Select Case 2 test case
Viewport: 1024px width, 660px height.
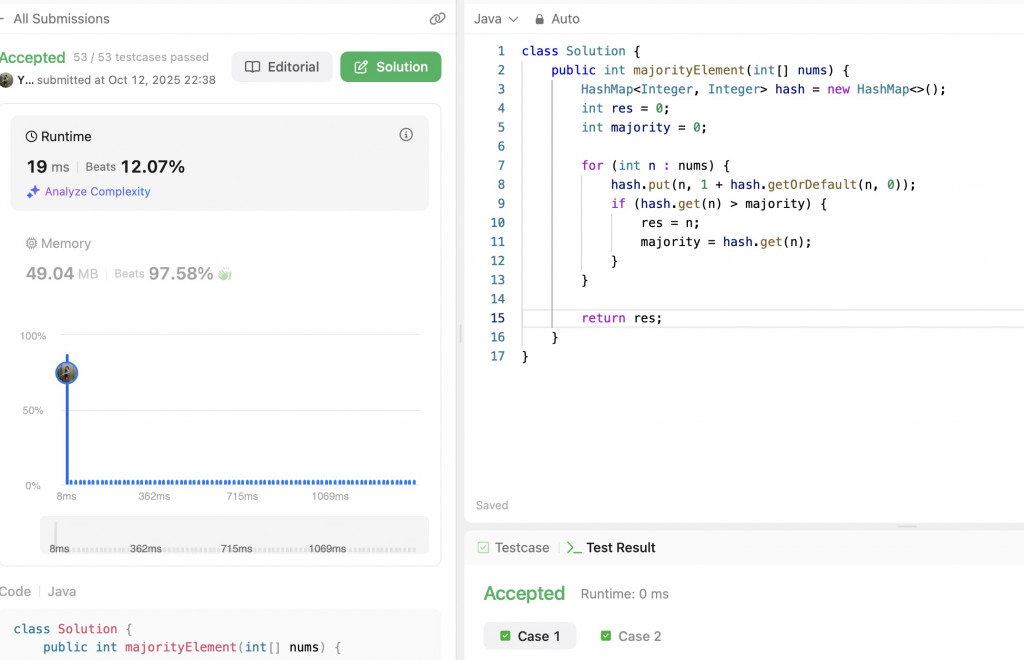630,636
